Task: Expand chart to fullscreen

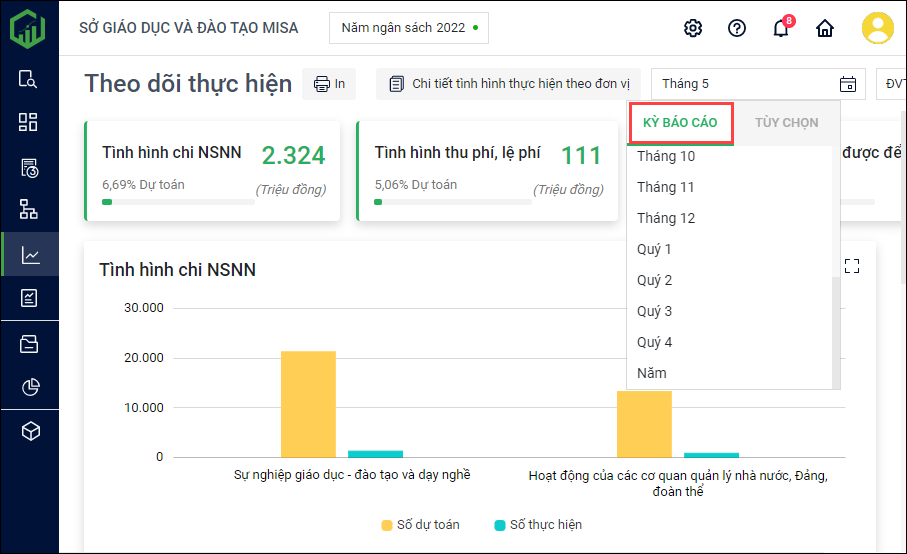Action: 852,266
